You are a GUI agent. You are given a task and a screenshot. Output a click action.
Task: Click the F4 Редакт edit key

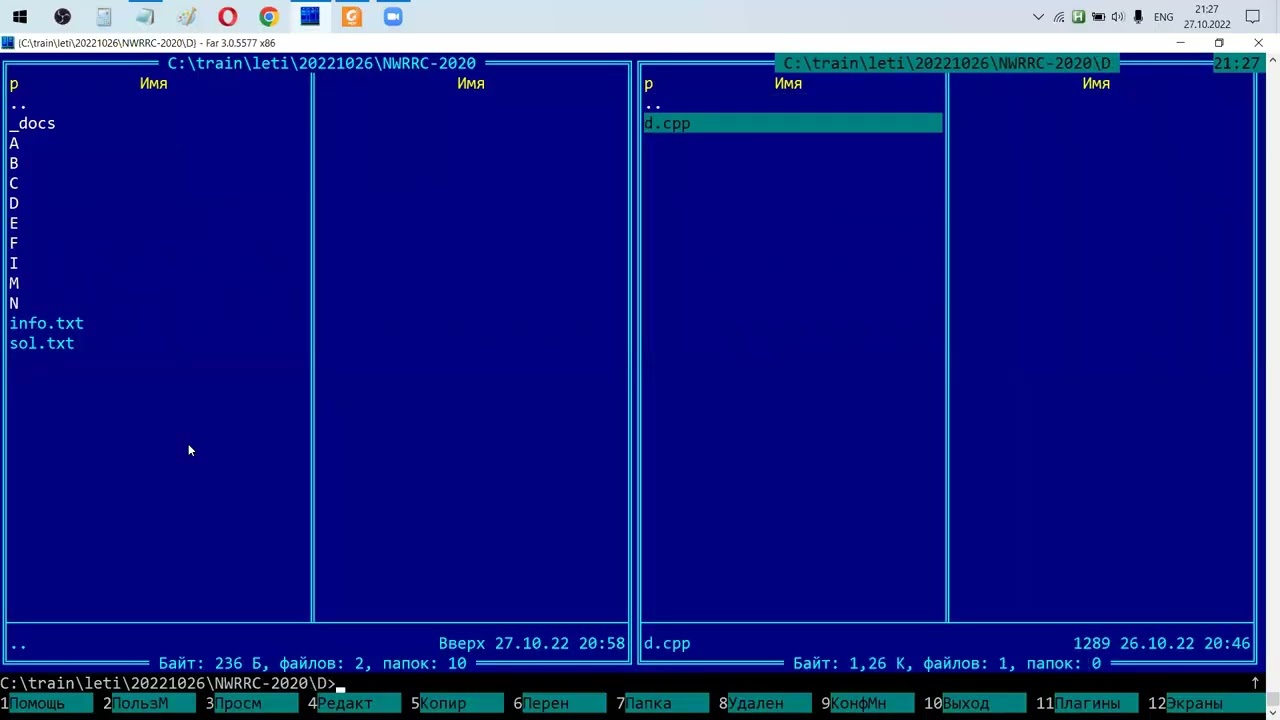point(353,704)
